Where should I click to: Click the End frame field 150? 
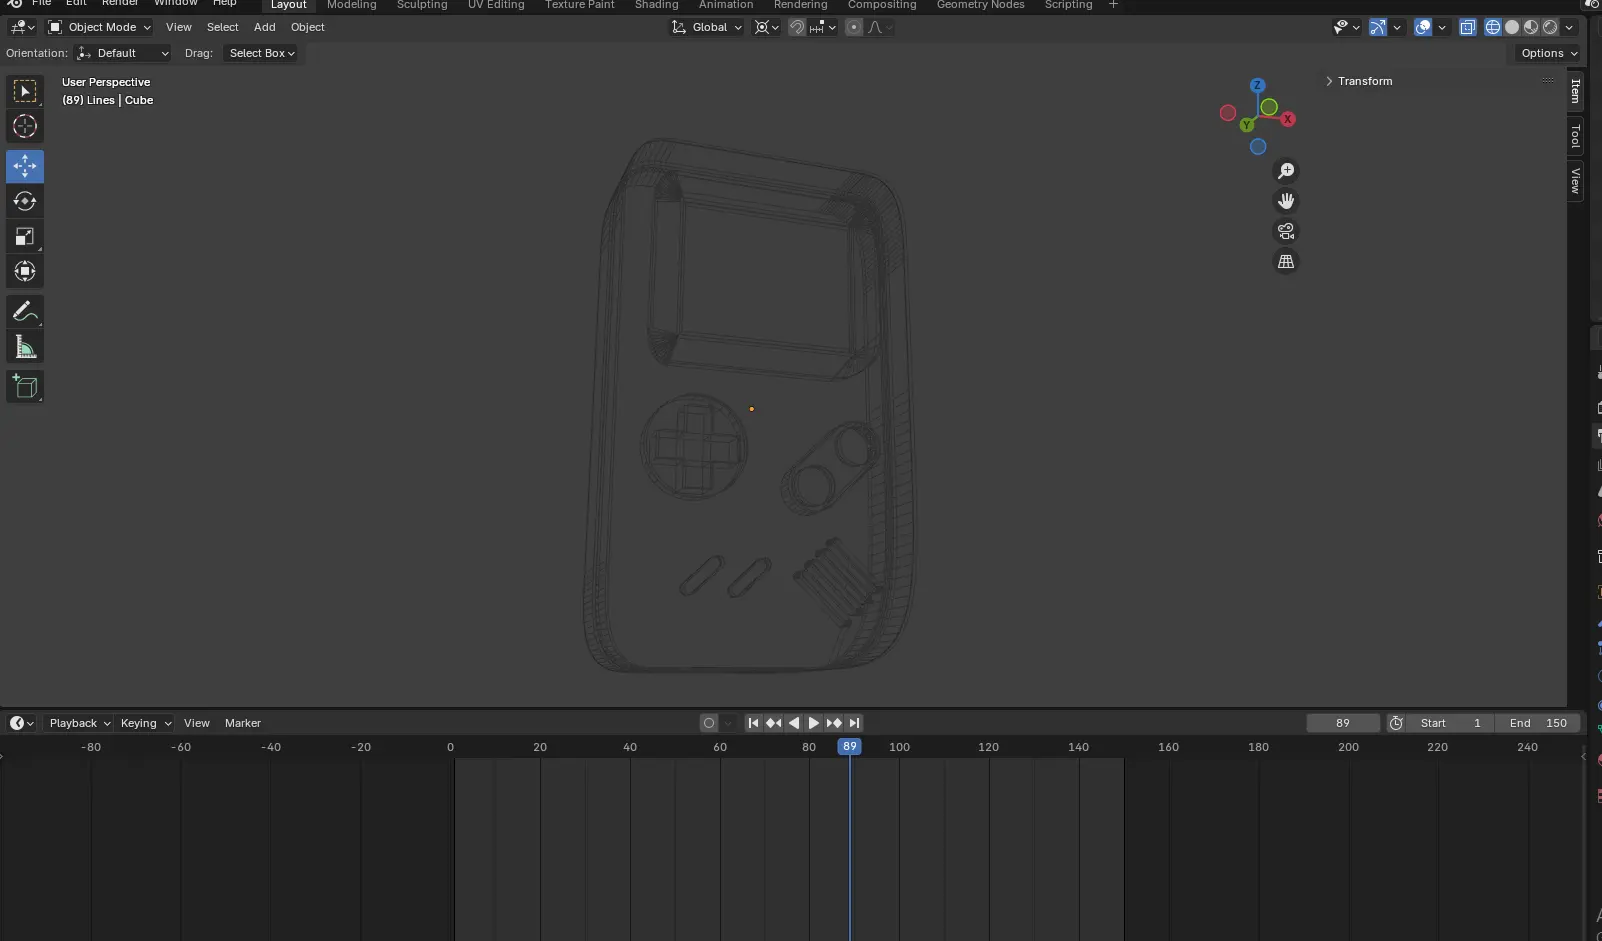point(1538,723)
